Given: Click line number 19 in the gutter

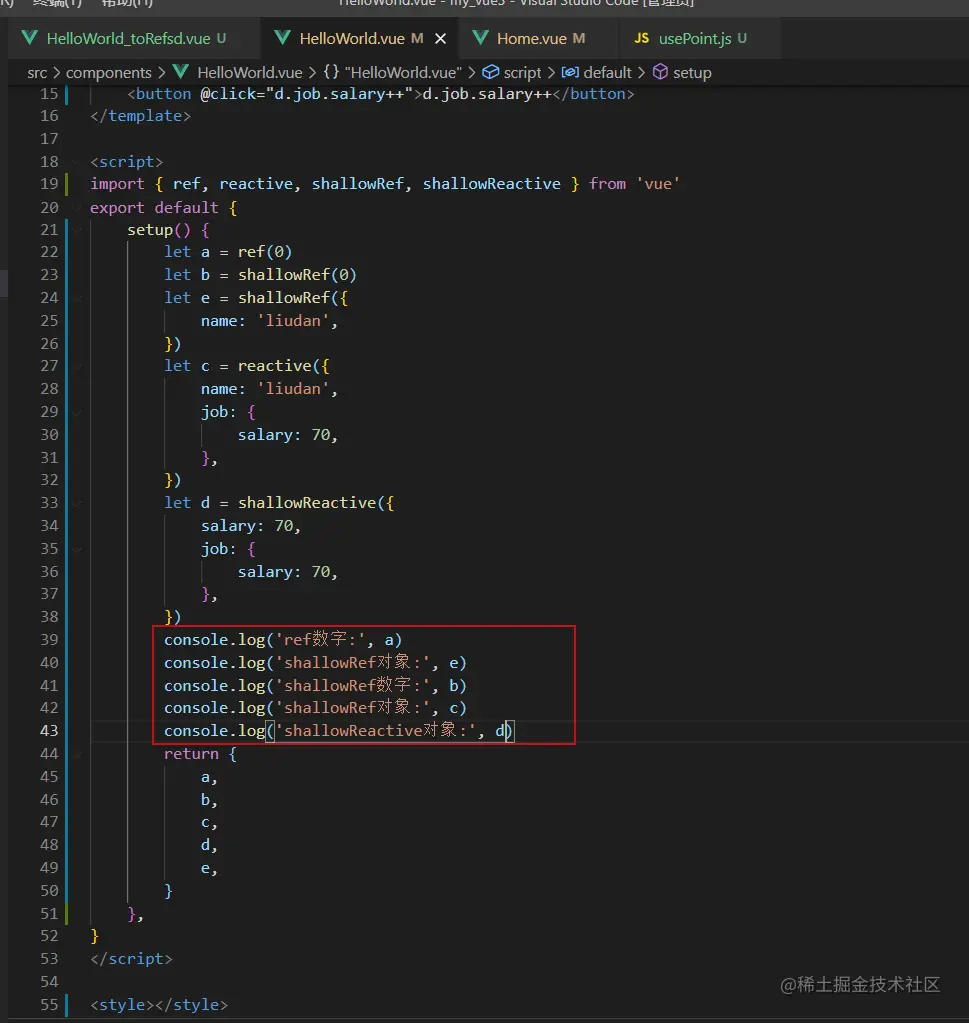Looking at the screenshot, I should pos(49,184).
